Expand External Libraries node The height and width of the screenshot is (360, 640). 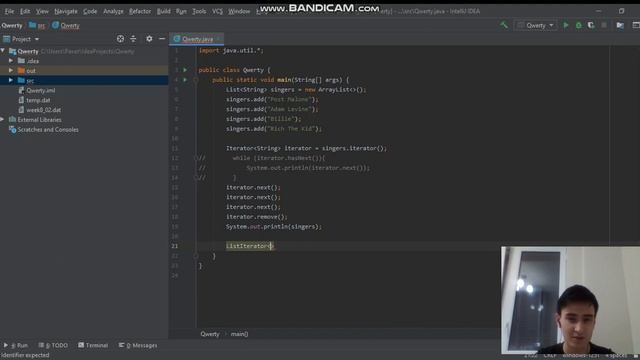(3, 120)
